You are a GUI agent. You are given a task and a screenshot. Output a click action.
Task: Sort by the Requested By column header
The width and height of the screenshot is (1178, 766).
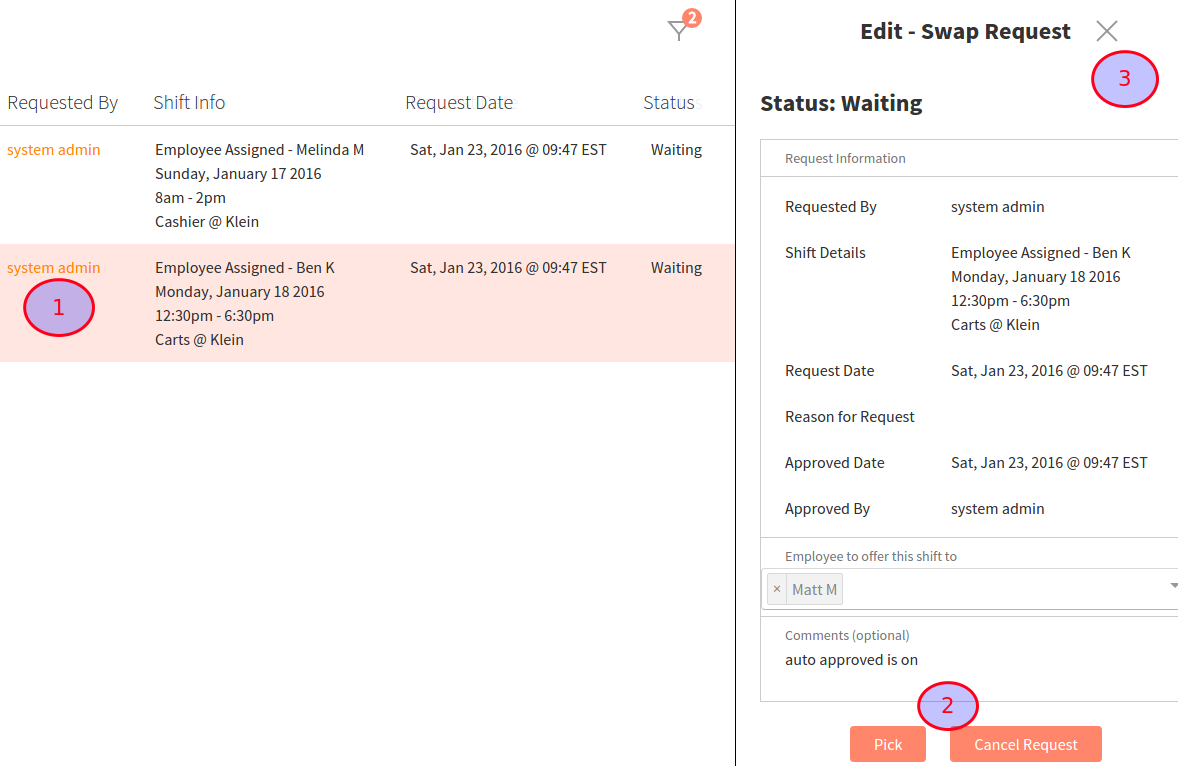pyautogui.click(x=63, y=102)
